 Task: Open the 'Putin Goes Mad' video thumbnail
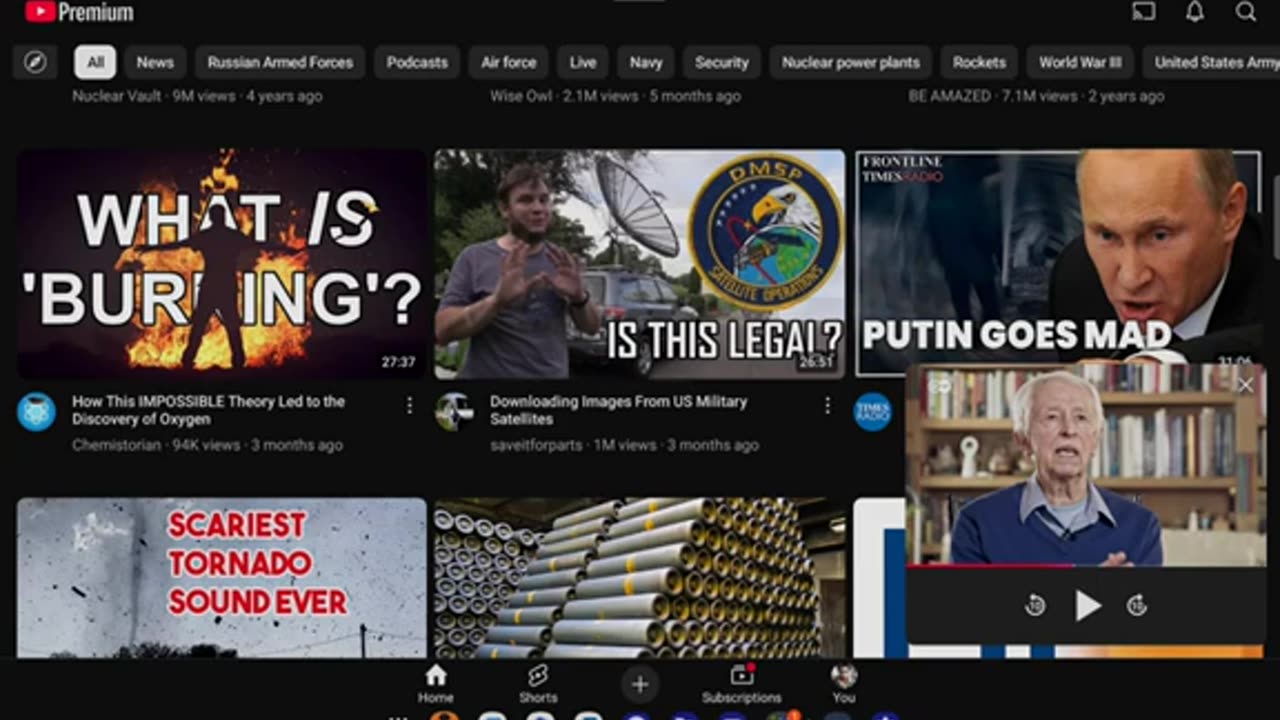1058,256
